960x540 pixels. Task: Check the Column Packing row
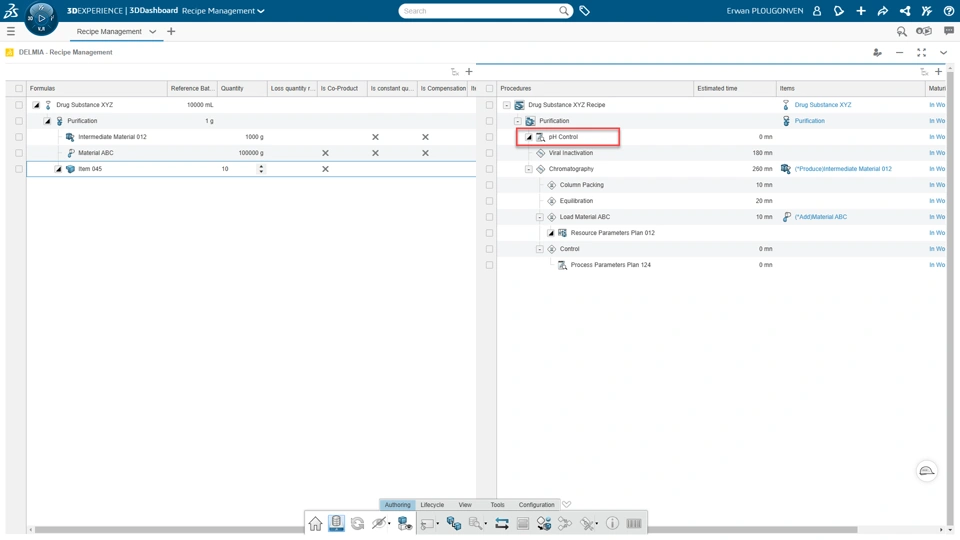tap(489, 185)
